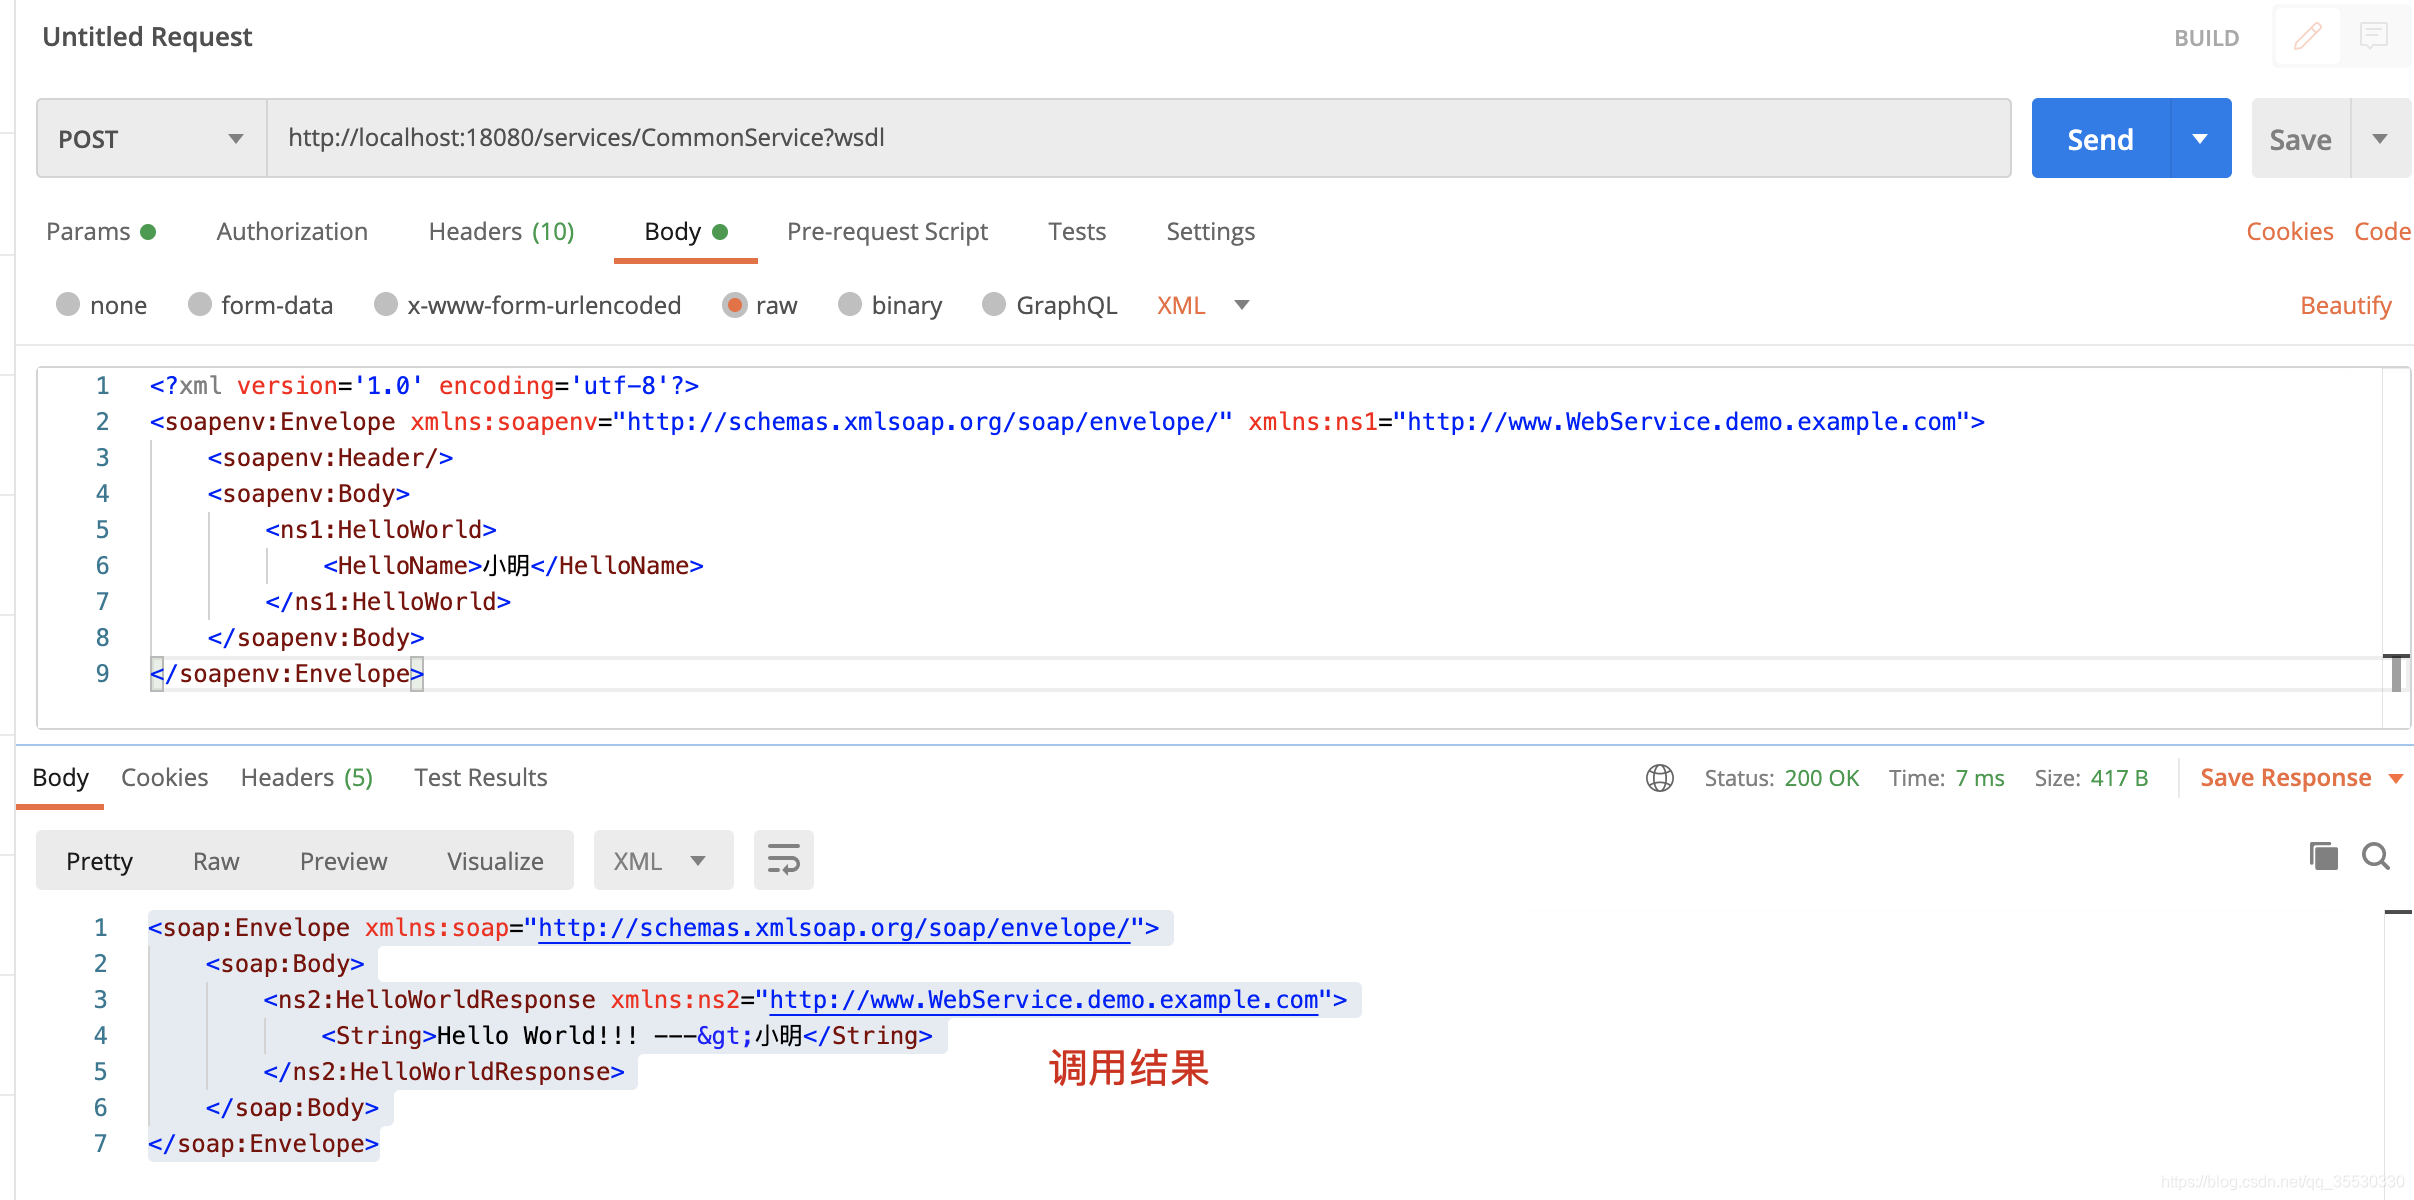
Task: Open response search with magnifier icon
Action: pyautogui.click(x=2375, y=856)
